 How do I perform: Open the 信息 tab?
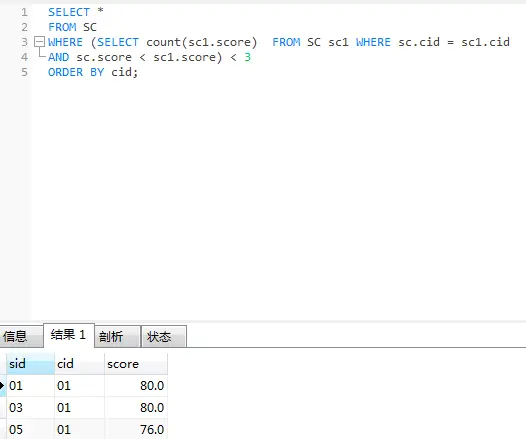pyautogui.click(x=21, y=336)
